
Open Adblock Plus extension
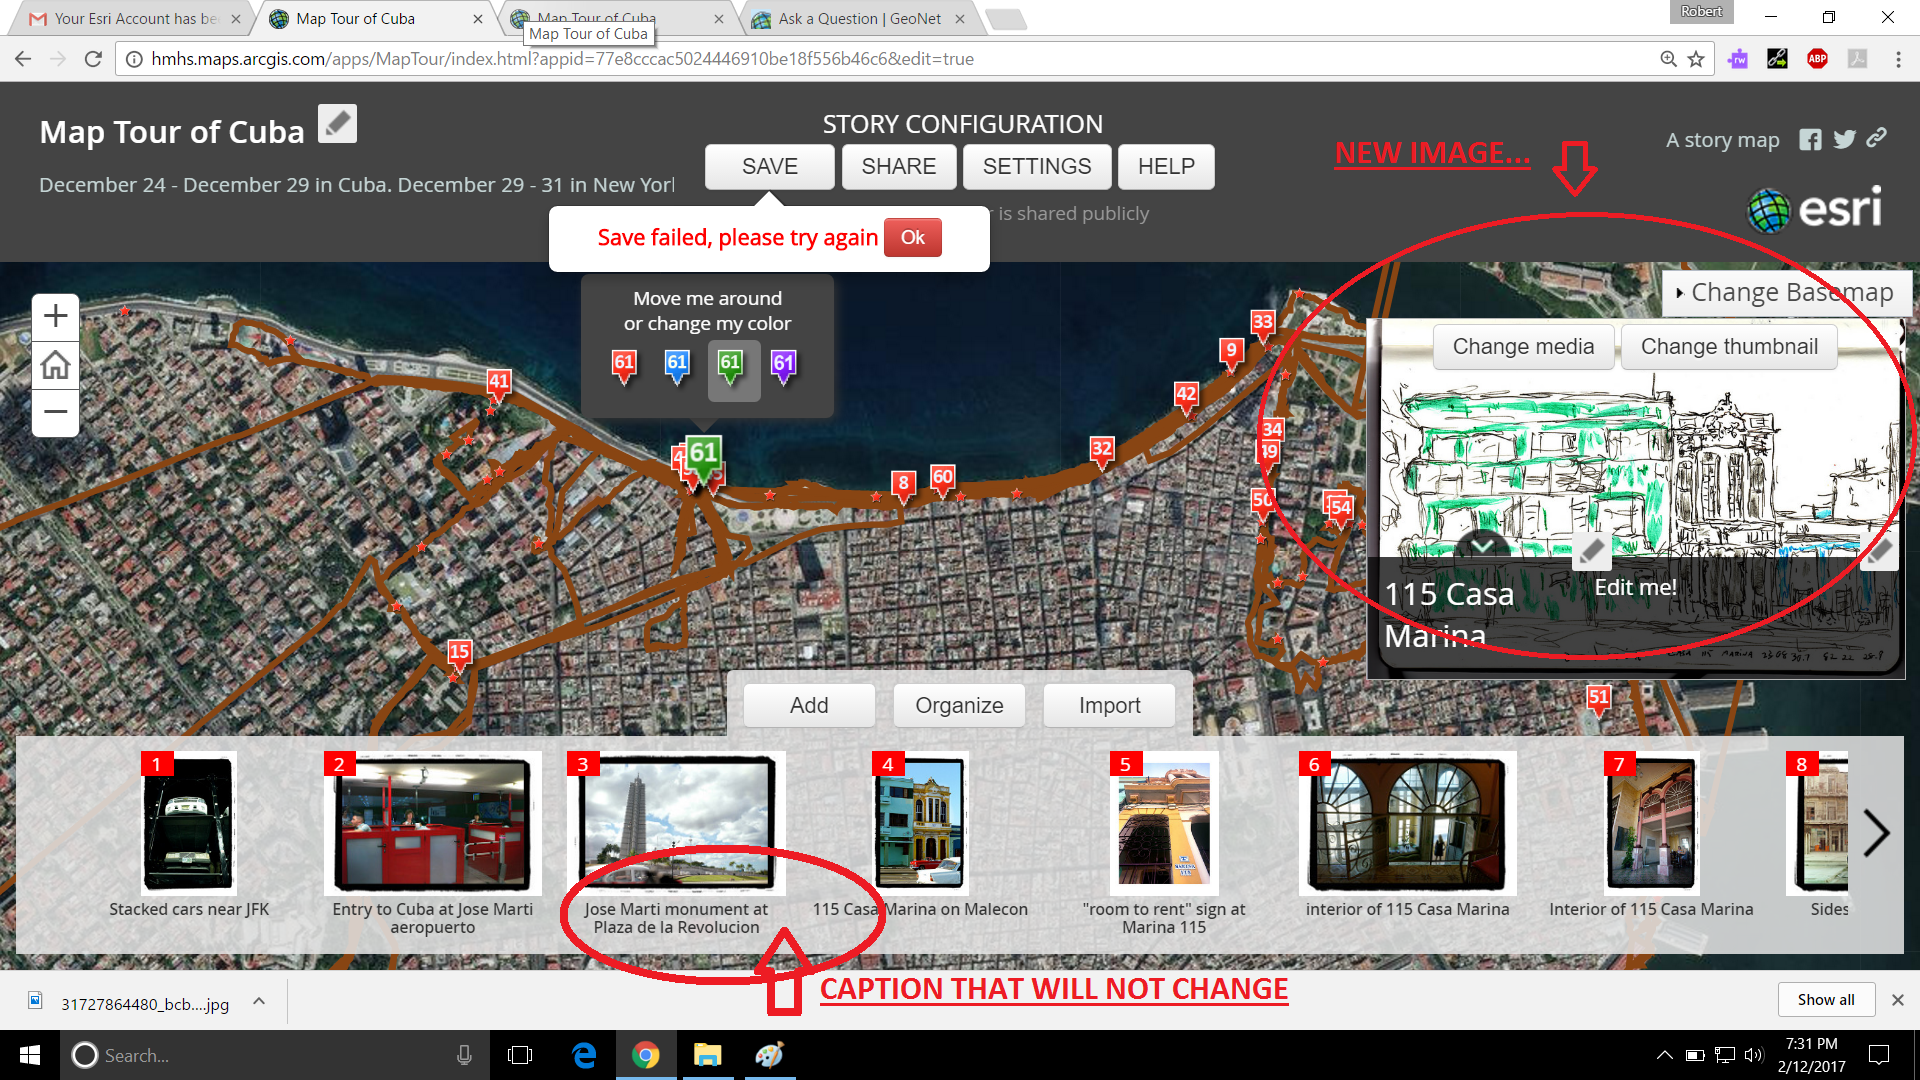(1817, 59)
